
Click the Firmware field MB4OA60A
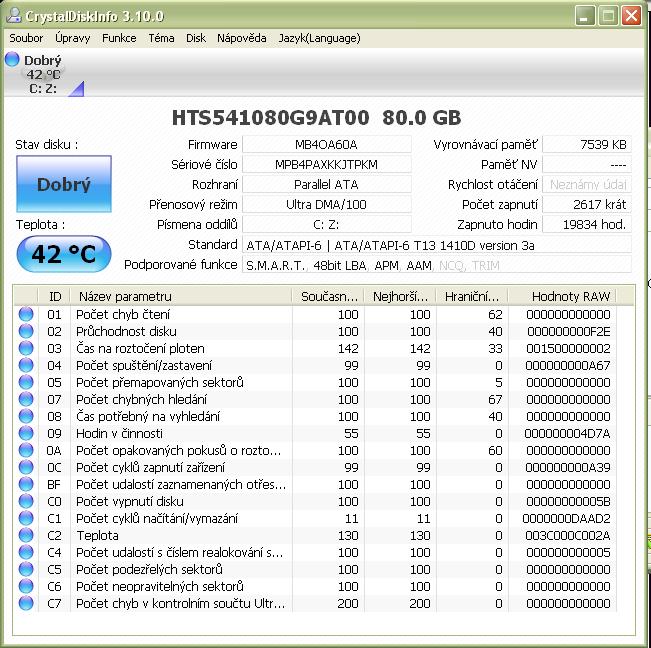click(326, 145)
